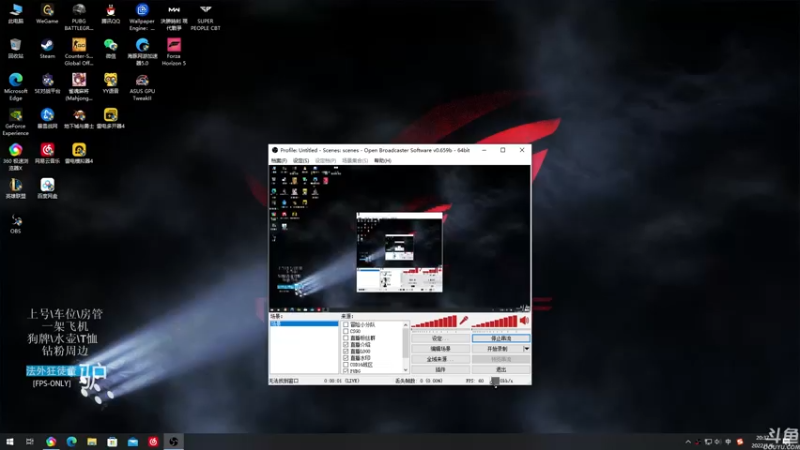Viewport: 800px width, 450px height.
Task: Open the Mail app on the taskbar
Action: click(133, 441)
